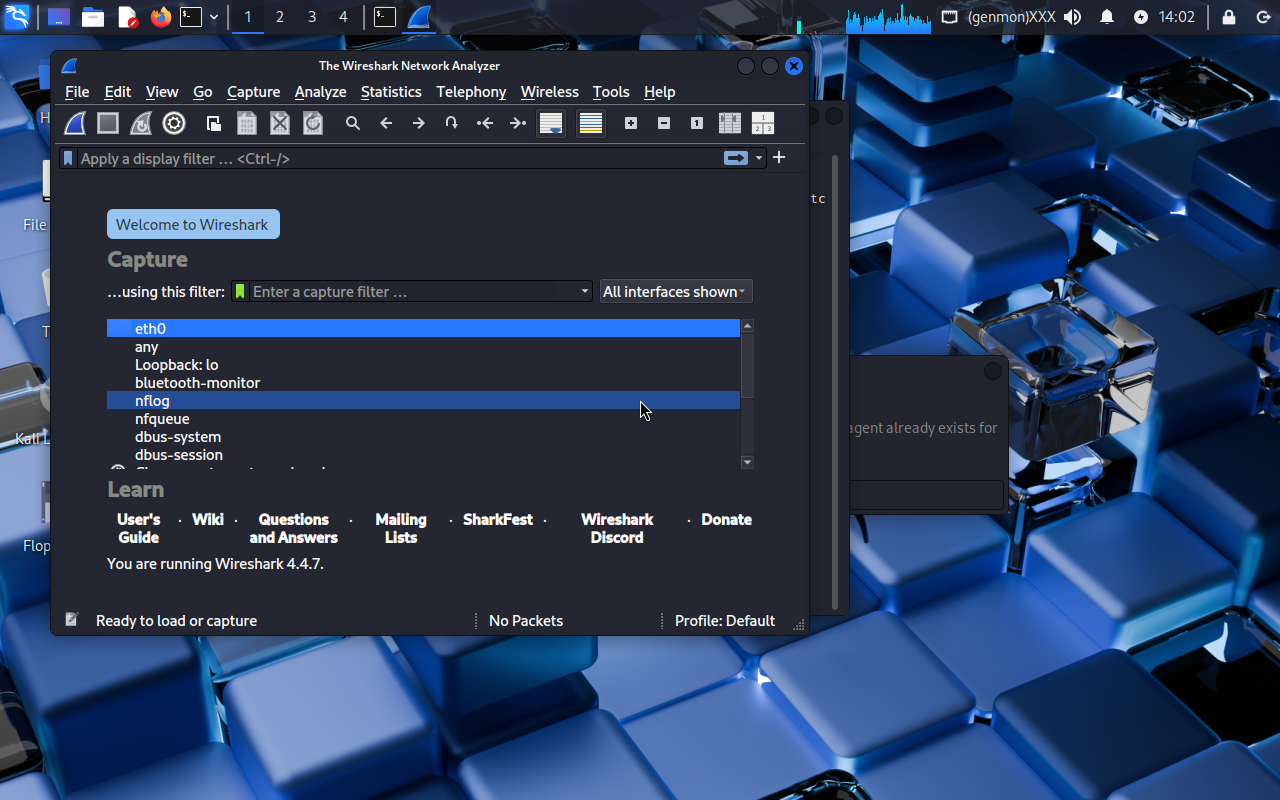This screenshot has height=800, width=1280.
Task: Click interface list scroll up arrow
Action: pos(747,326)
